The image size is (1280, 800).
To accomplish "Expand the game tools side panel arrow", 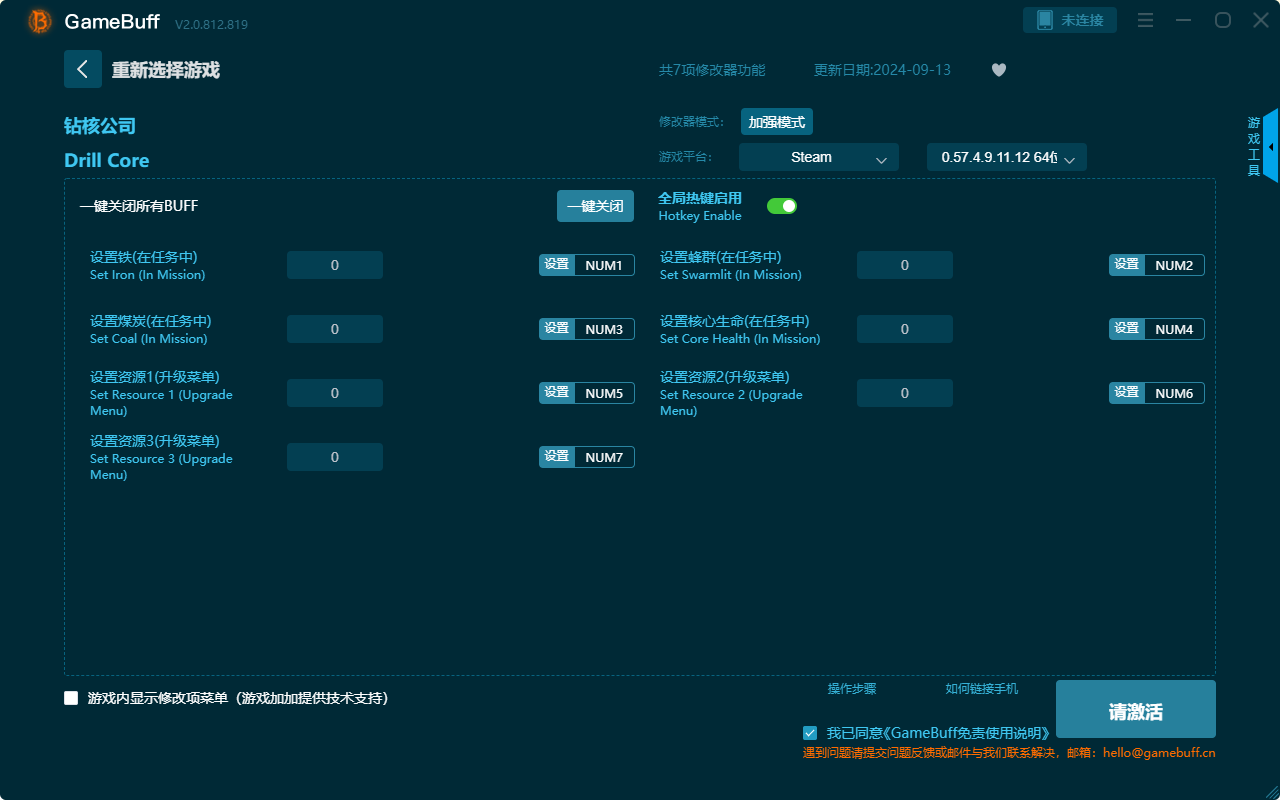I will pyautogui.click(x=1270, y=146).
